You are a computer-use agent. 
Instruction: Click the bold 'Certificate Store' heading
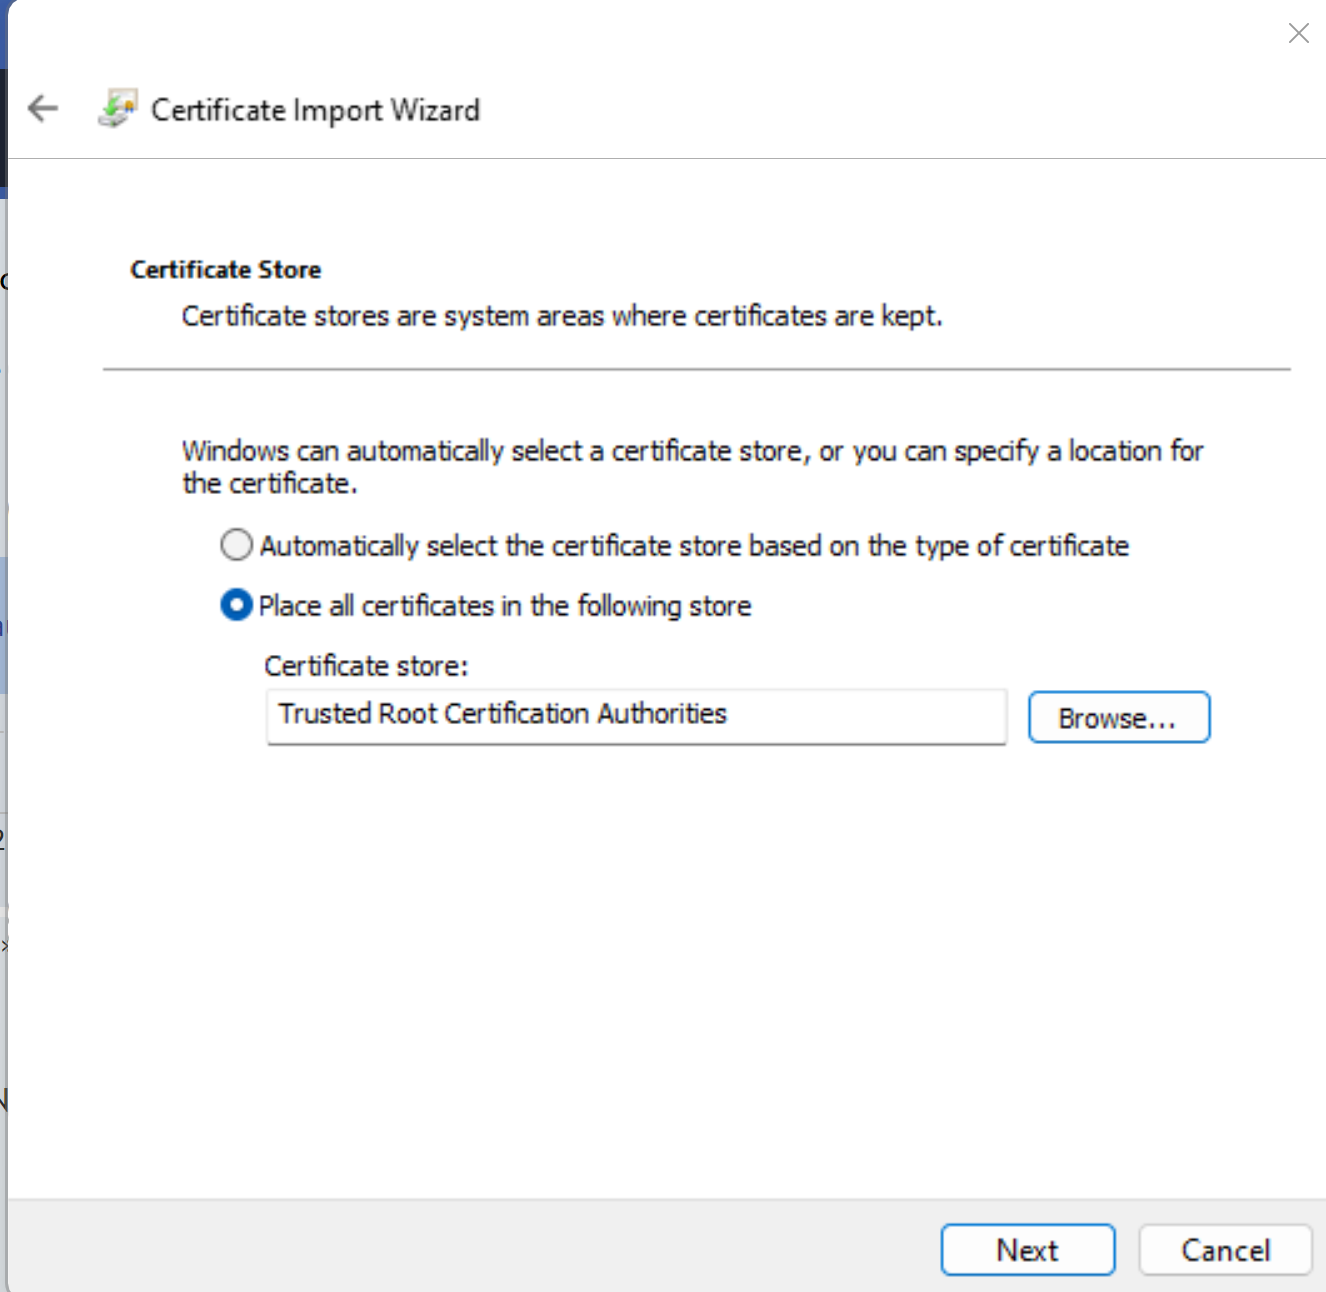[x=226, y=270]
